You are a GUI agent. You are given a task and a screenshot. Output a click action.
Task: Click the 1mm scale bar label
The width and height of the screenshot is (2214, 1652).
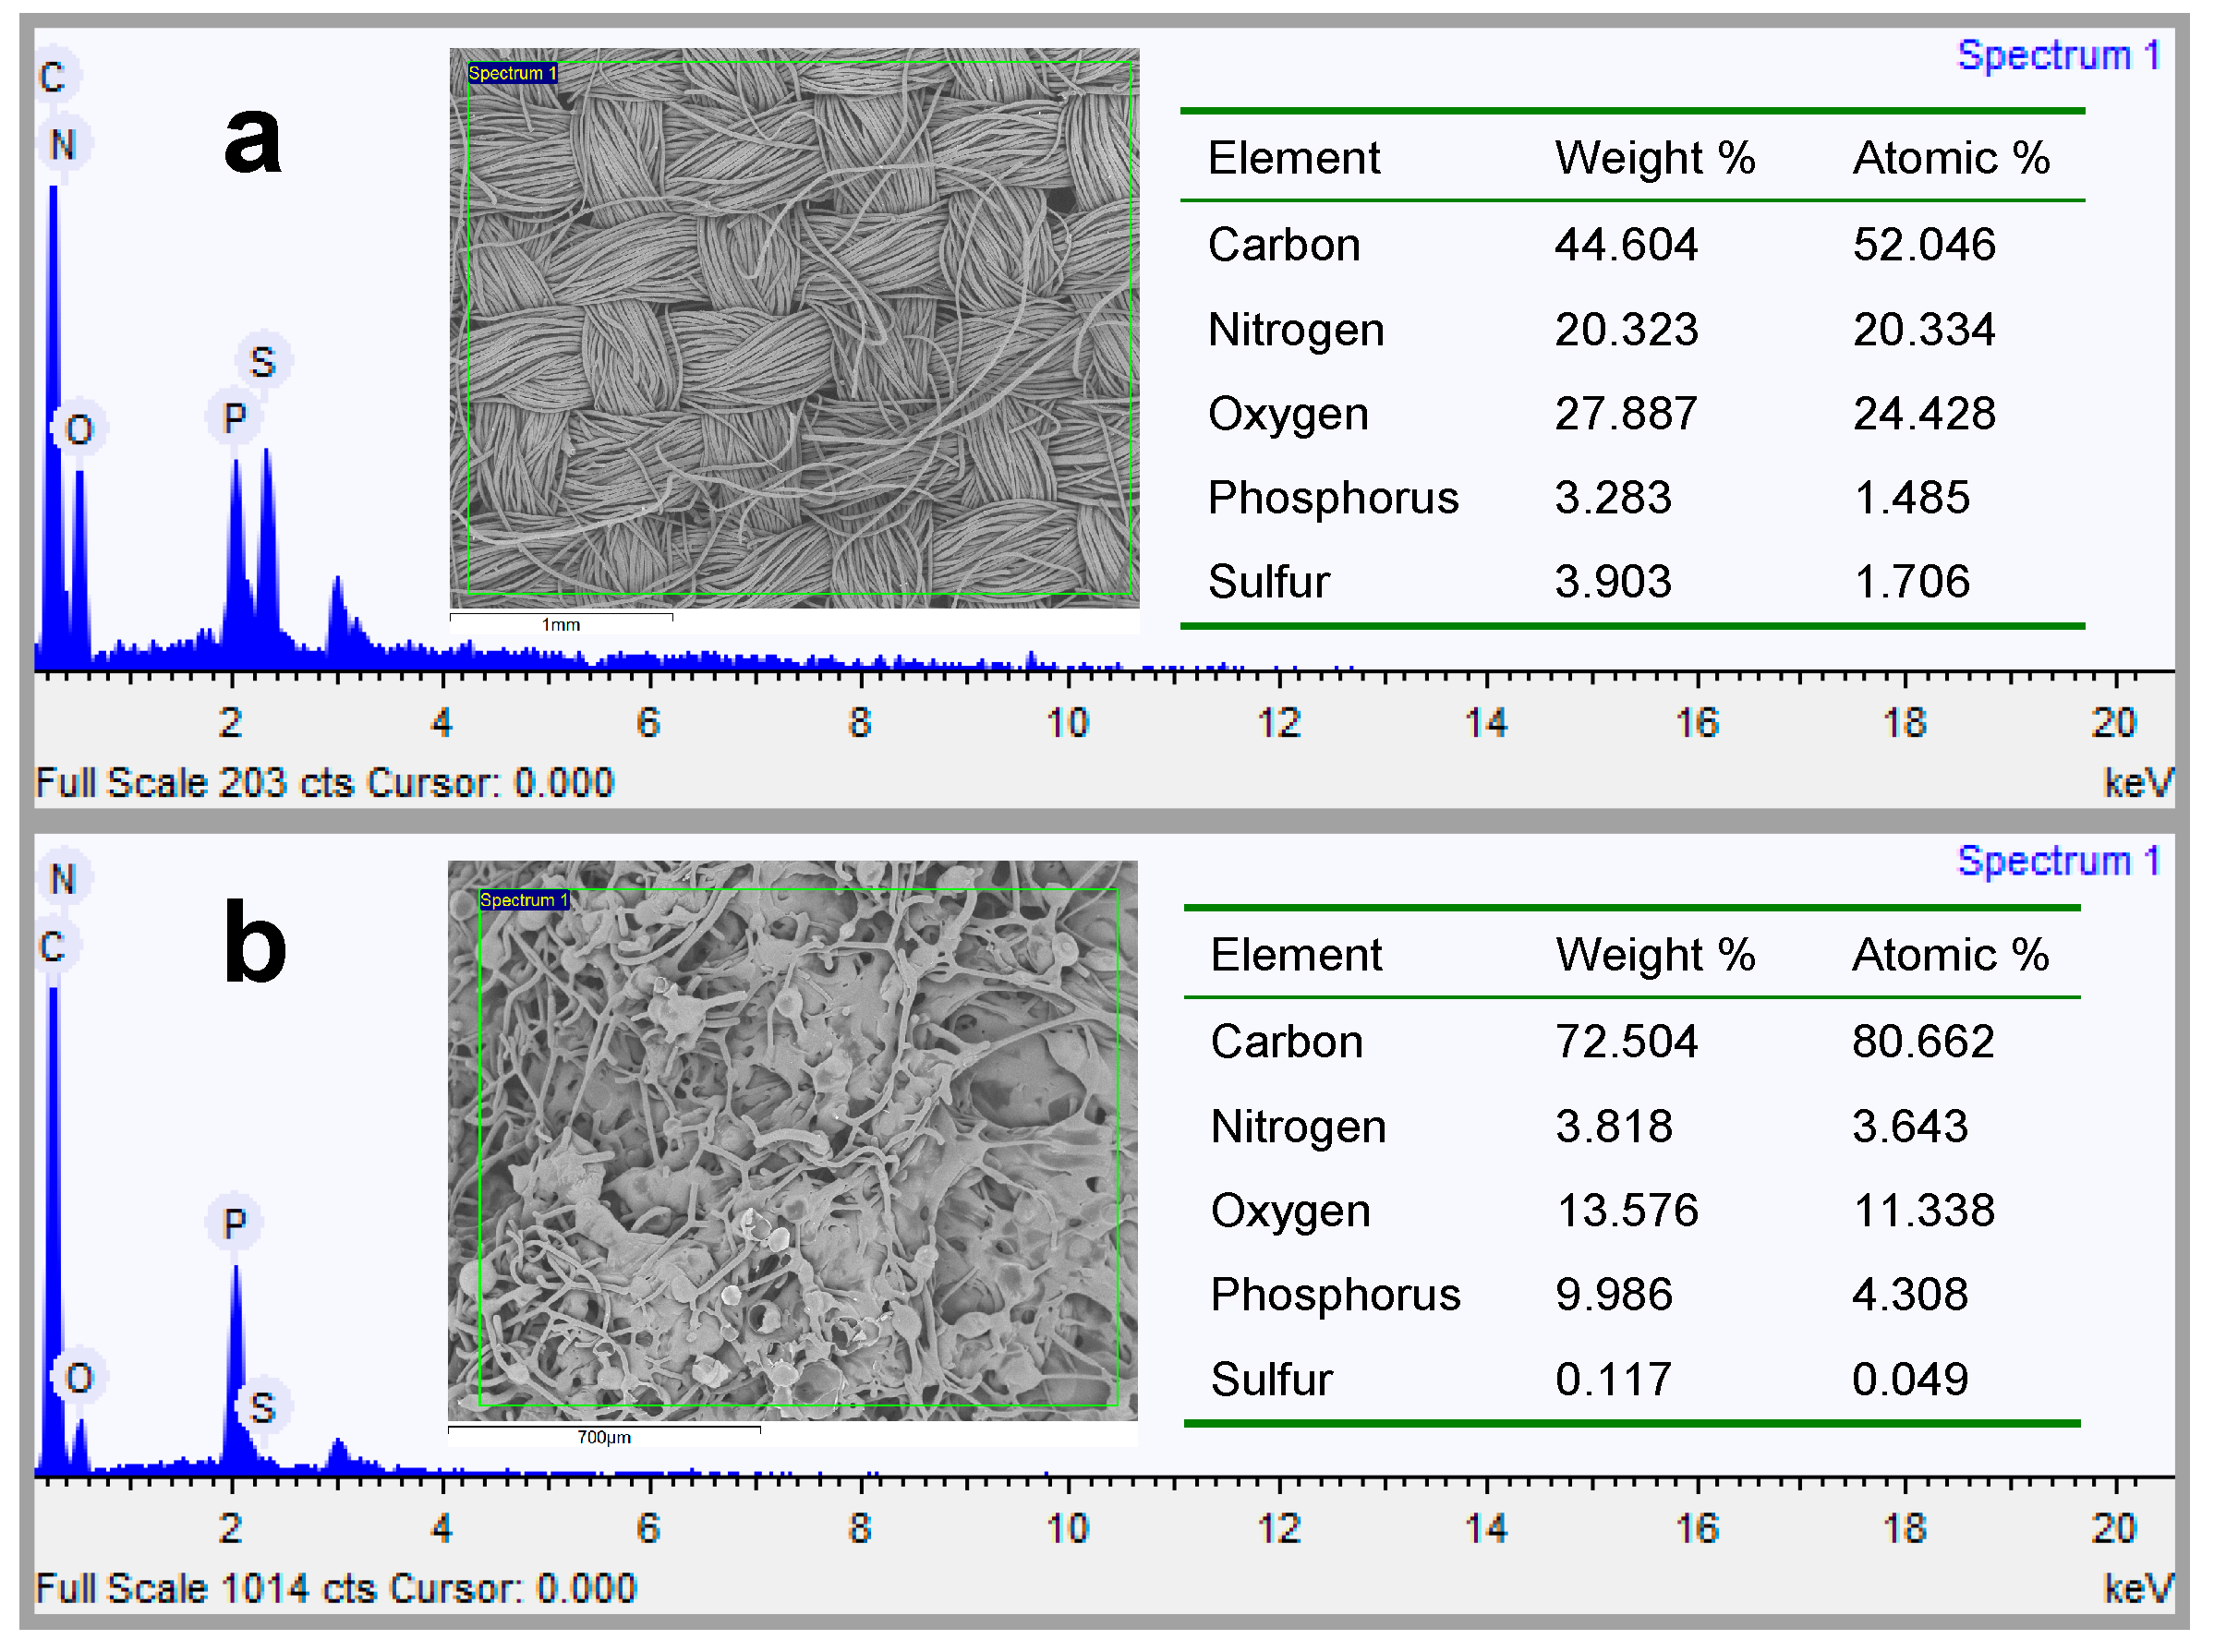click(x=561, y=624)
